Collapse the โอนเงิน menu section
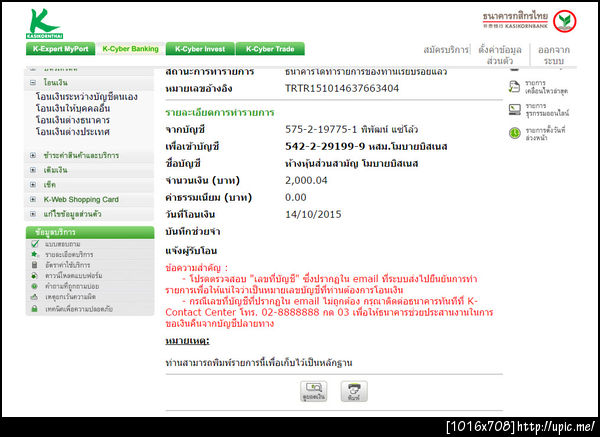 point(33,82)
